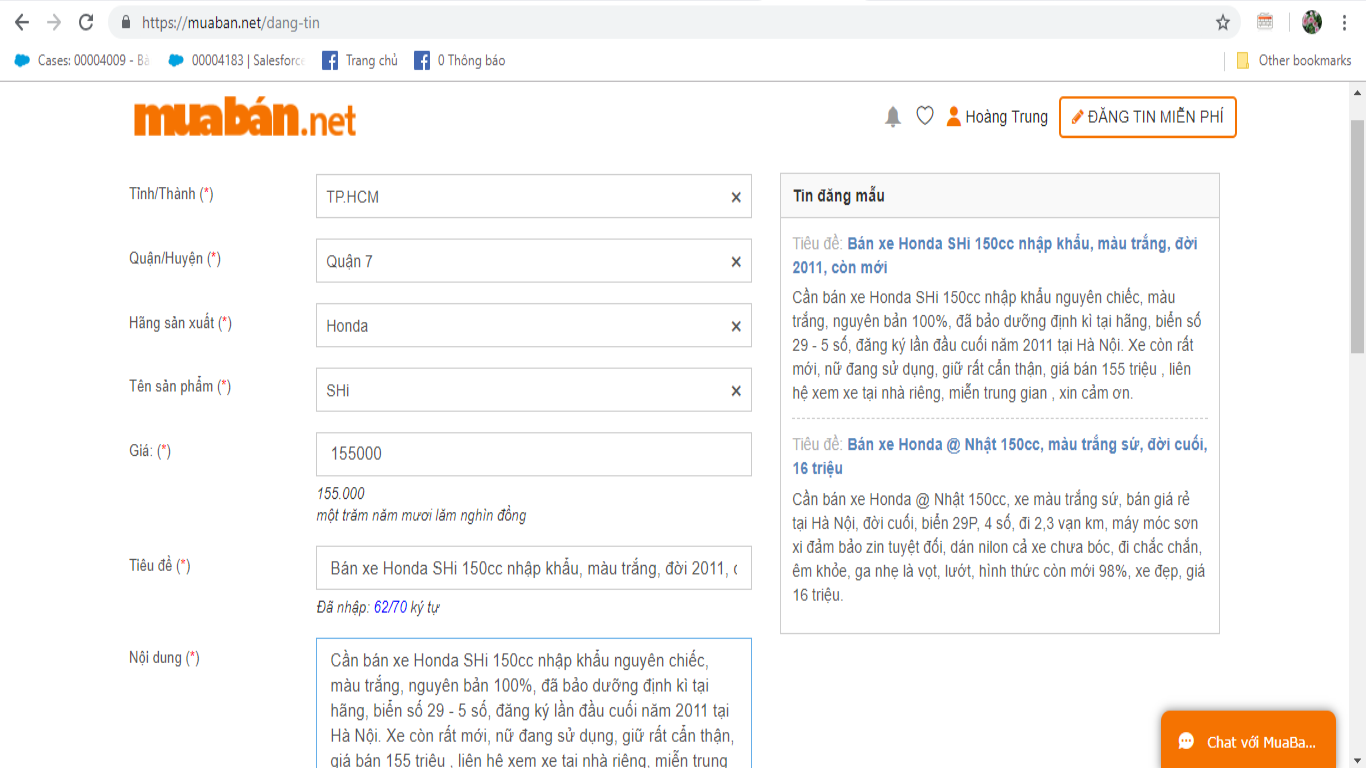This screenshot has width=1366, height=768.
Task: Click the Nội dung (*) label
Action: click(164, 658)
